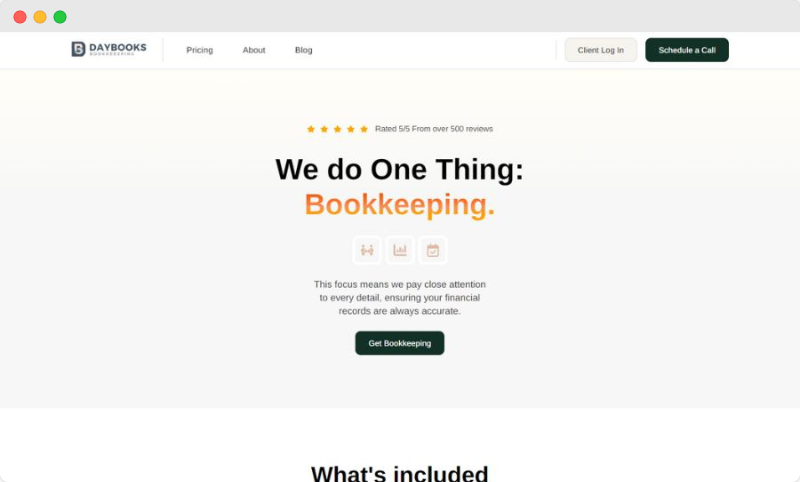Click the calendar checkmark icon tile
800x482 pixels.
pyautogui.click(x=433, y=250)
